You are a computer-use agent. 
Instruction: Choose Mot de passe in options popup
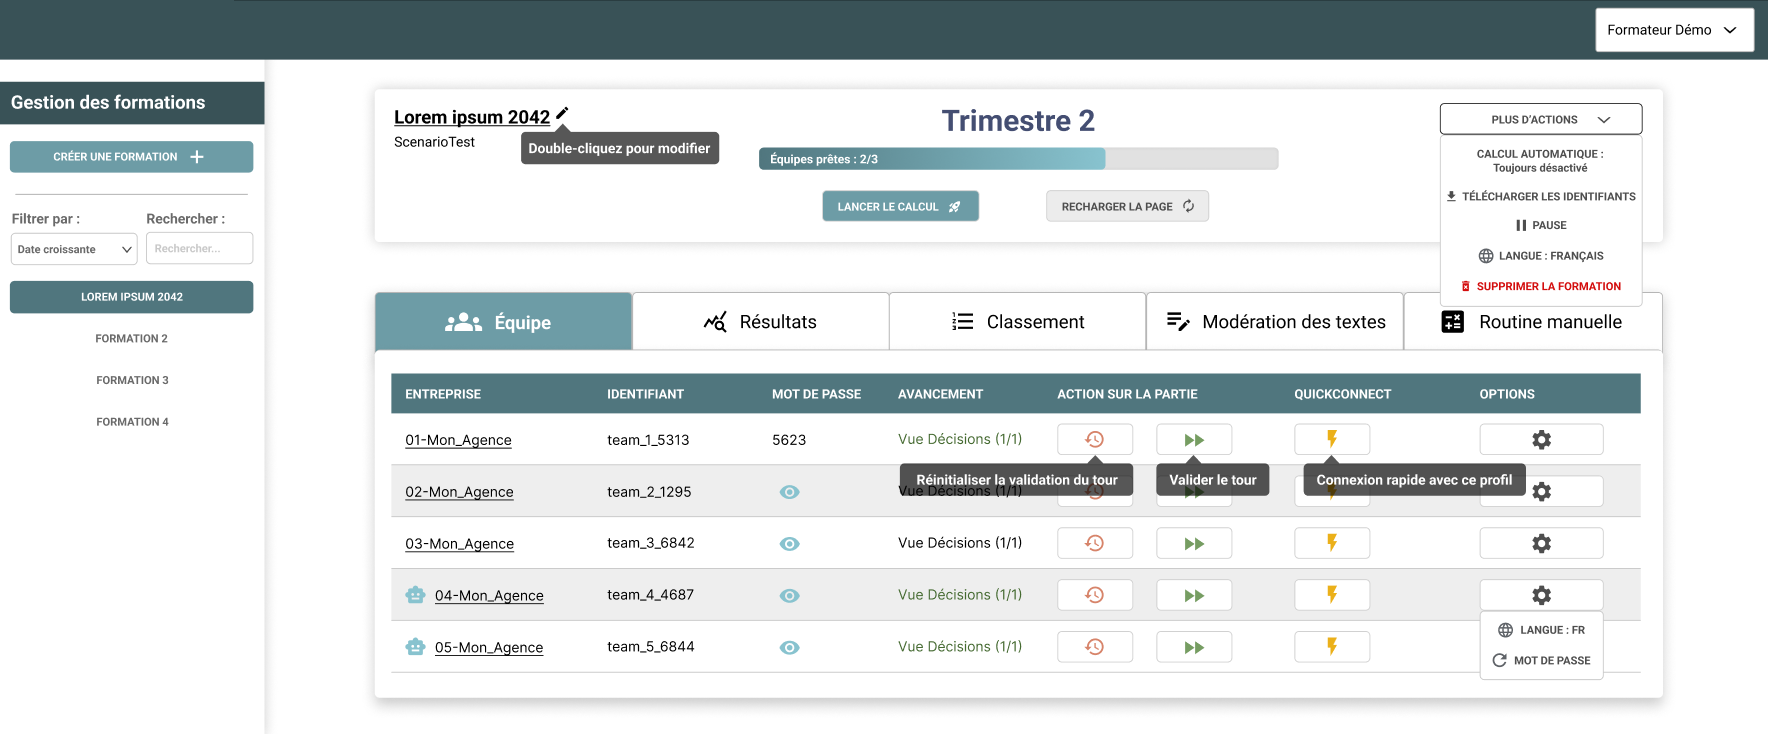1541,660
